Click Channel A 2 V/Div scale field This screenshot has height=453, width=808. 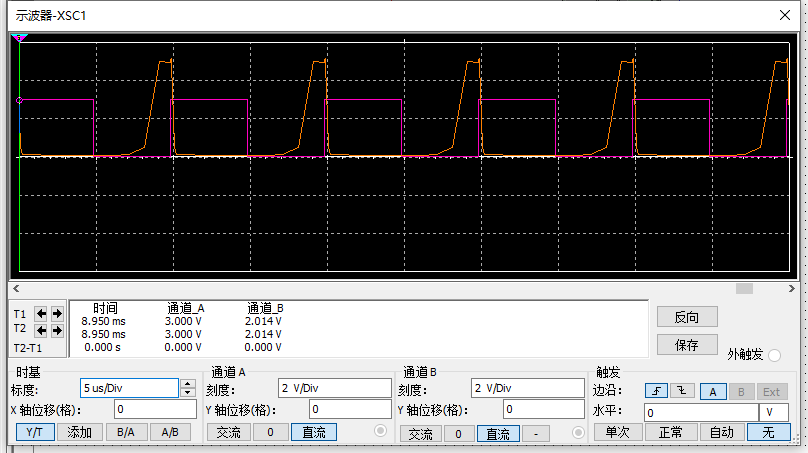(x=335, y=388)
